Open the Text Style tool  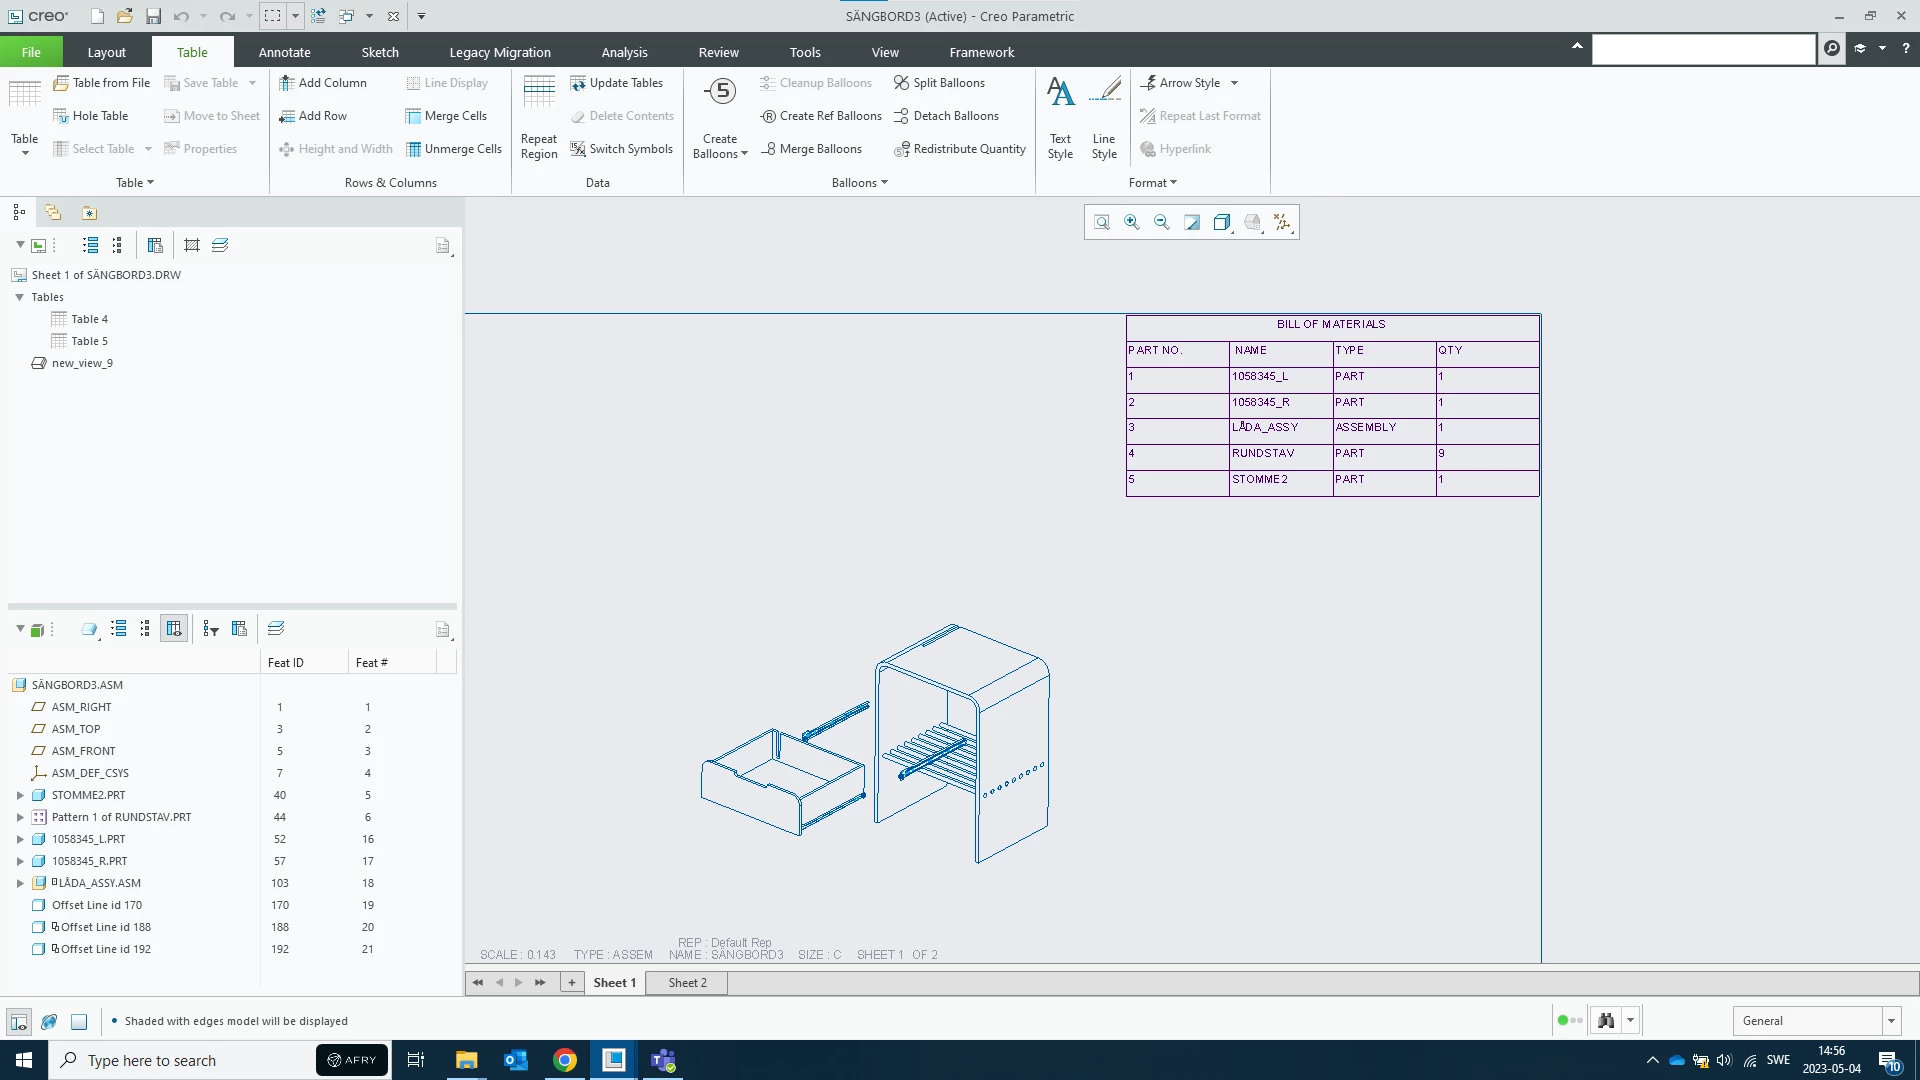tap(1060, 93)
